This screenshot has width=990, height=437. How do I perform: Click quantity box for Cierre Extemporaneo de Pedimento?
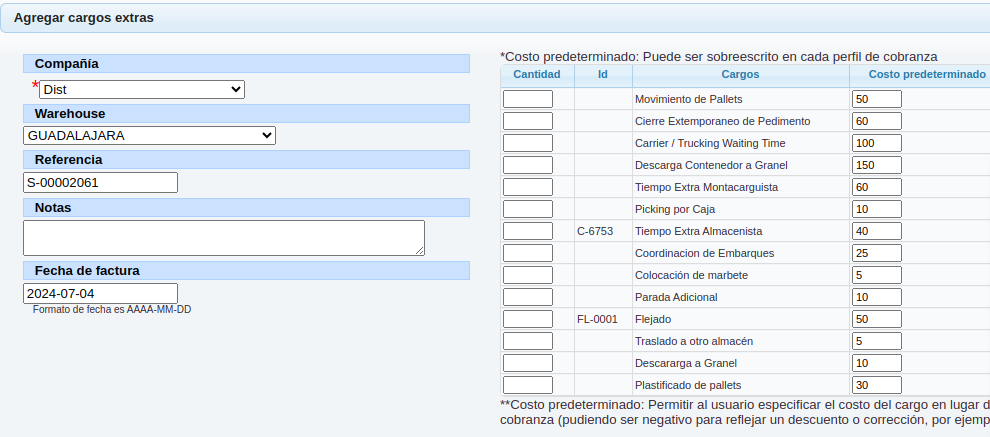pyautogui.click(x=528, y=121)
